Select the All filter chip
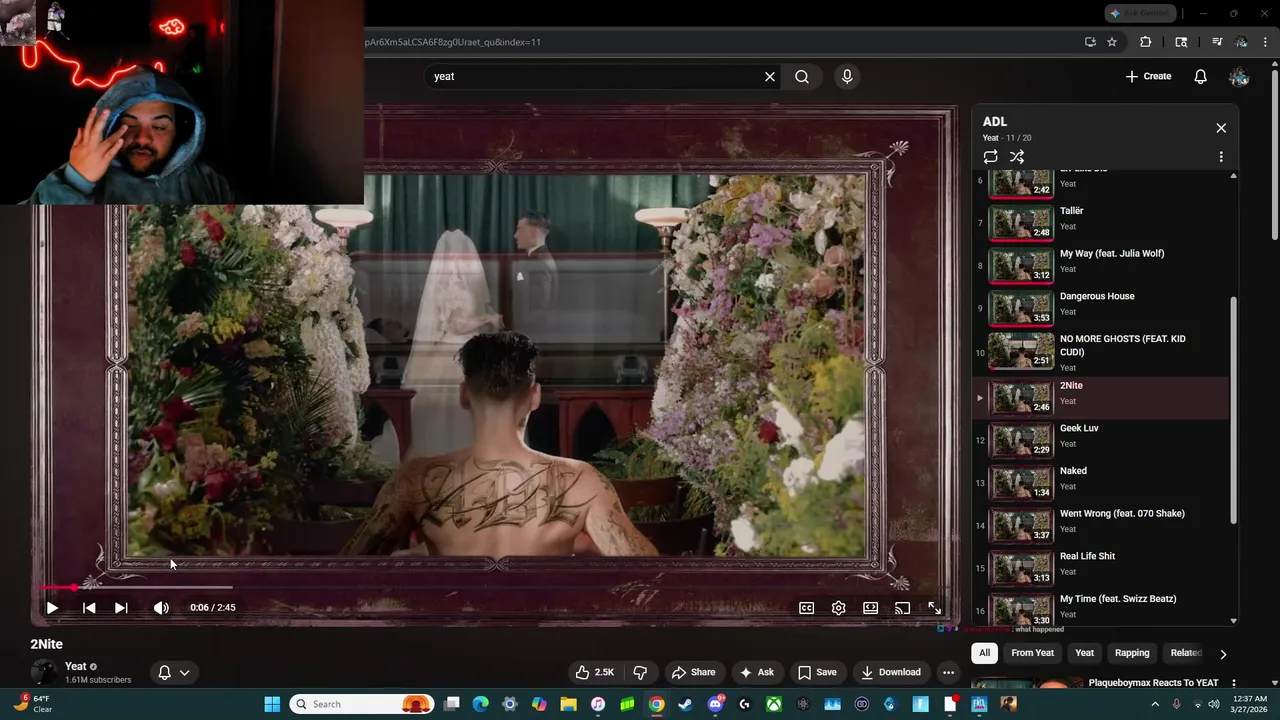Image resolution: width=1280 pixels, height=720 pixels. (x=984, y=653)
